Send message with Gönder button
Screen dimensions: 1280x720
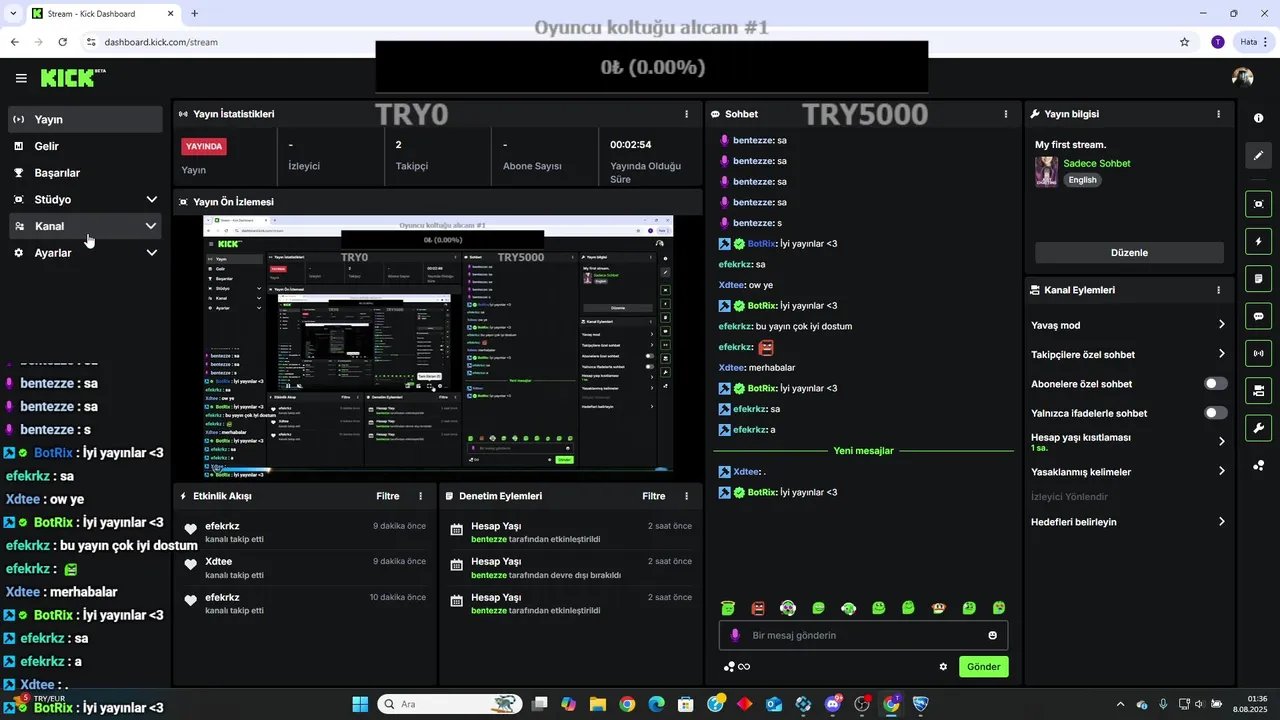(x=983, y=667)
